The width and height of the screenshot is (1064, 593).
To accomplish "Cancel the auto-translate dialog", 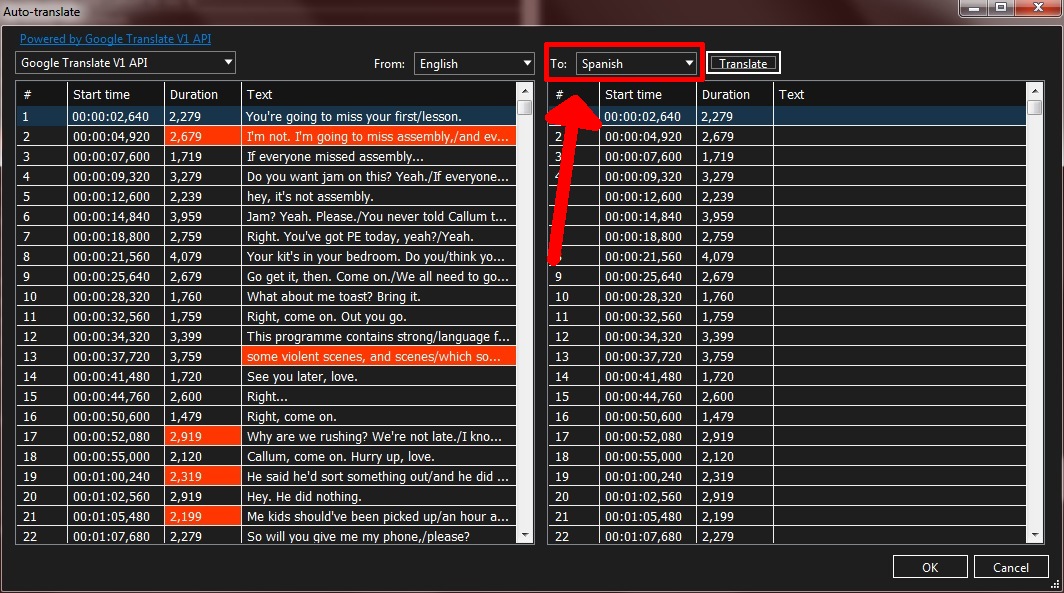I will coord(1010,566).
